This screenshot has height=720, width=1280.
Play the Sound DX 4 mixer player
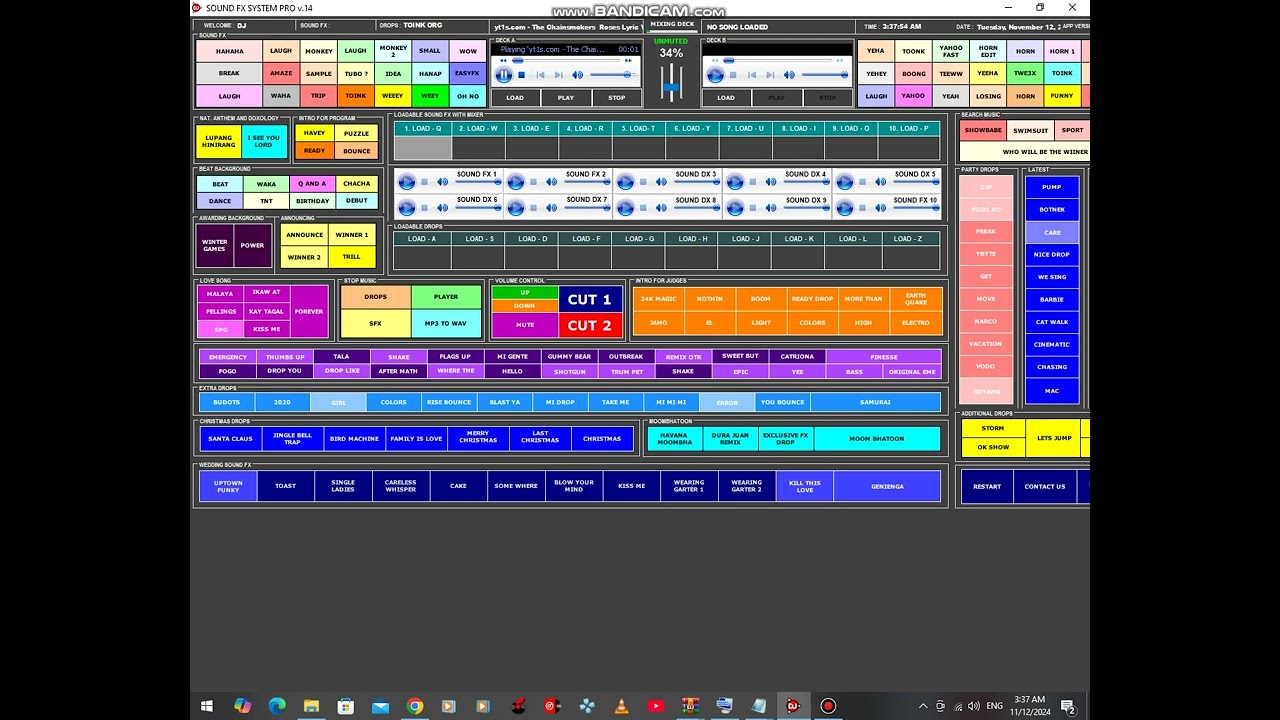point(735,181)
